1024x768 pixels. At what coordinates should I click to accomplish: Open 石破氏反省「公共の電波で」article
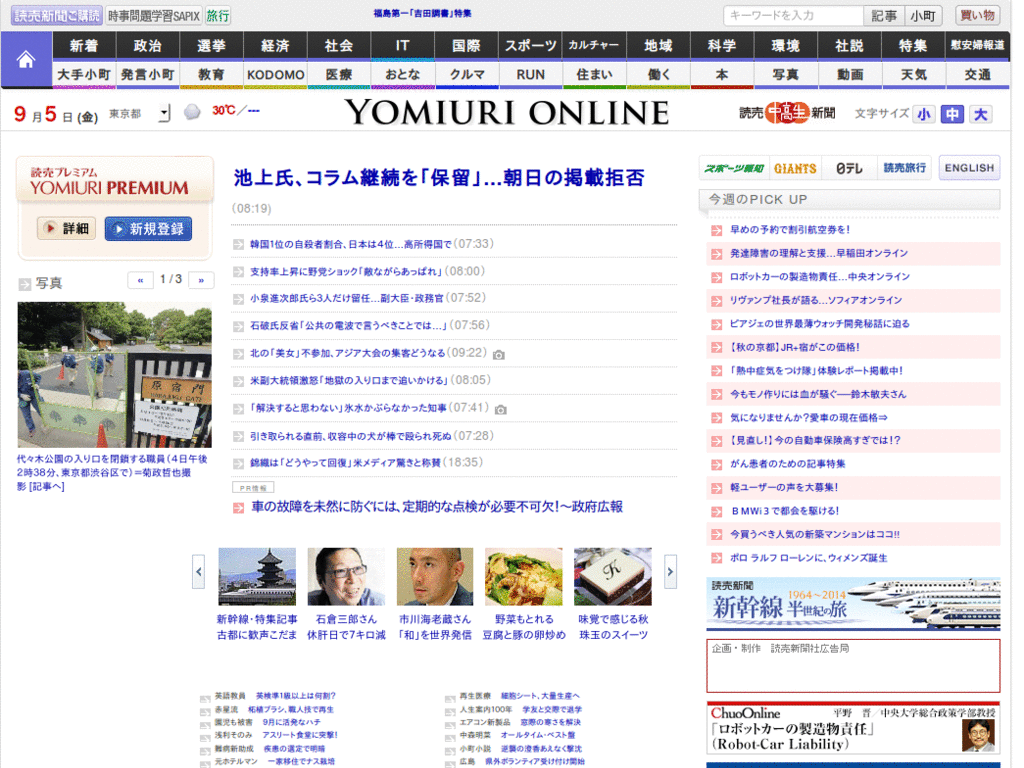[x=348, y=326]
